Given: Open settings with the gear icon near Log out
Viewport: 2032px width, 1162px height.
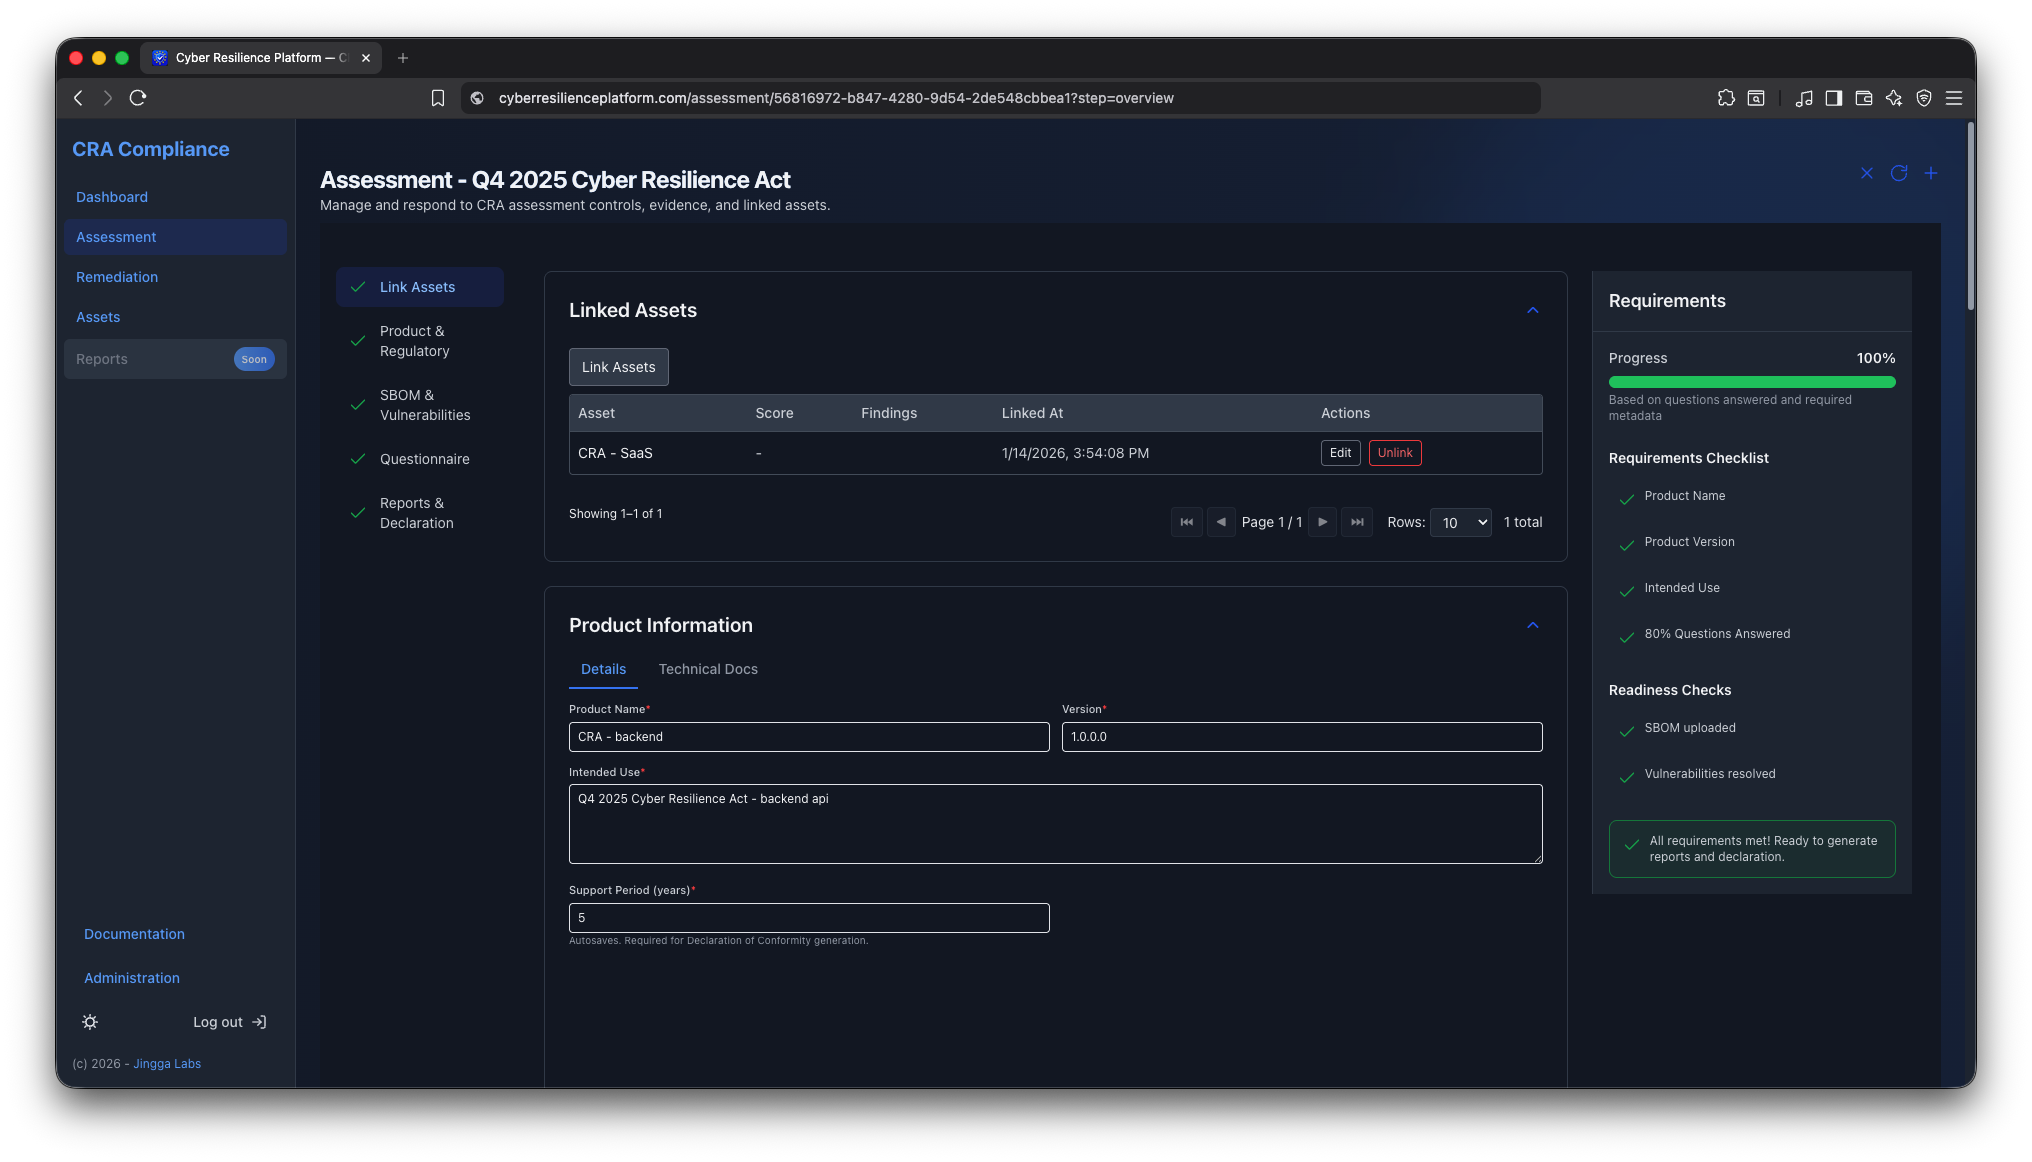Looking at the screenshot, I should point(90,1021).
